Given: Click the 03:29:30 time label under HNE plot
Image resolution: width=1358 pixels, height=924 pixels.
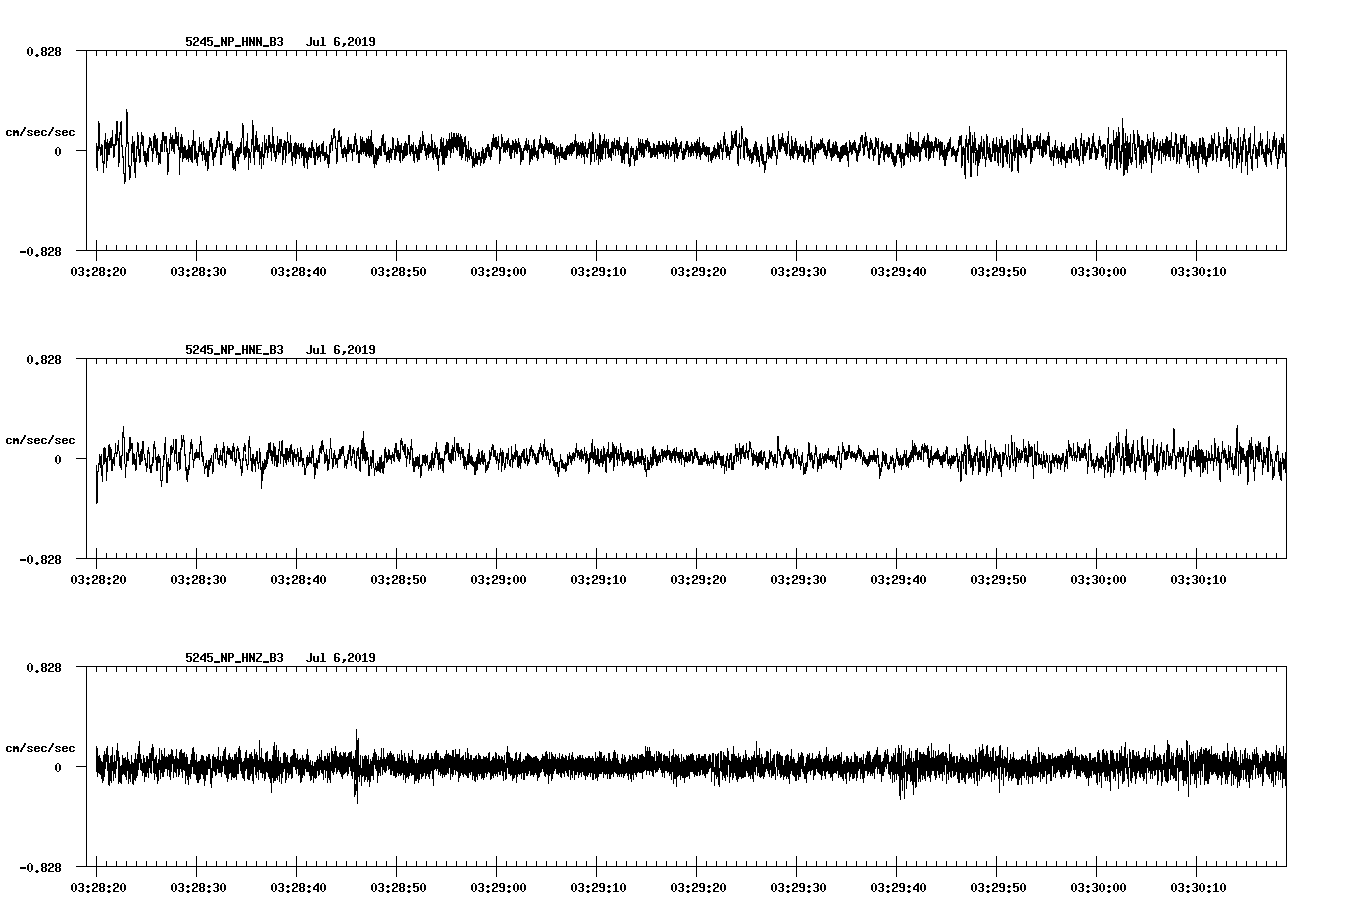Looking at the screenshot, I should (797, 579).
